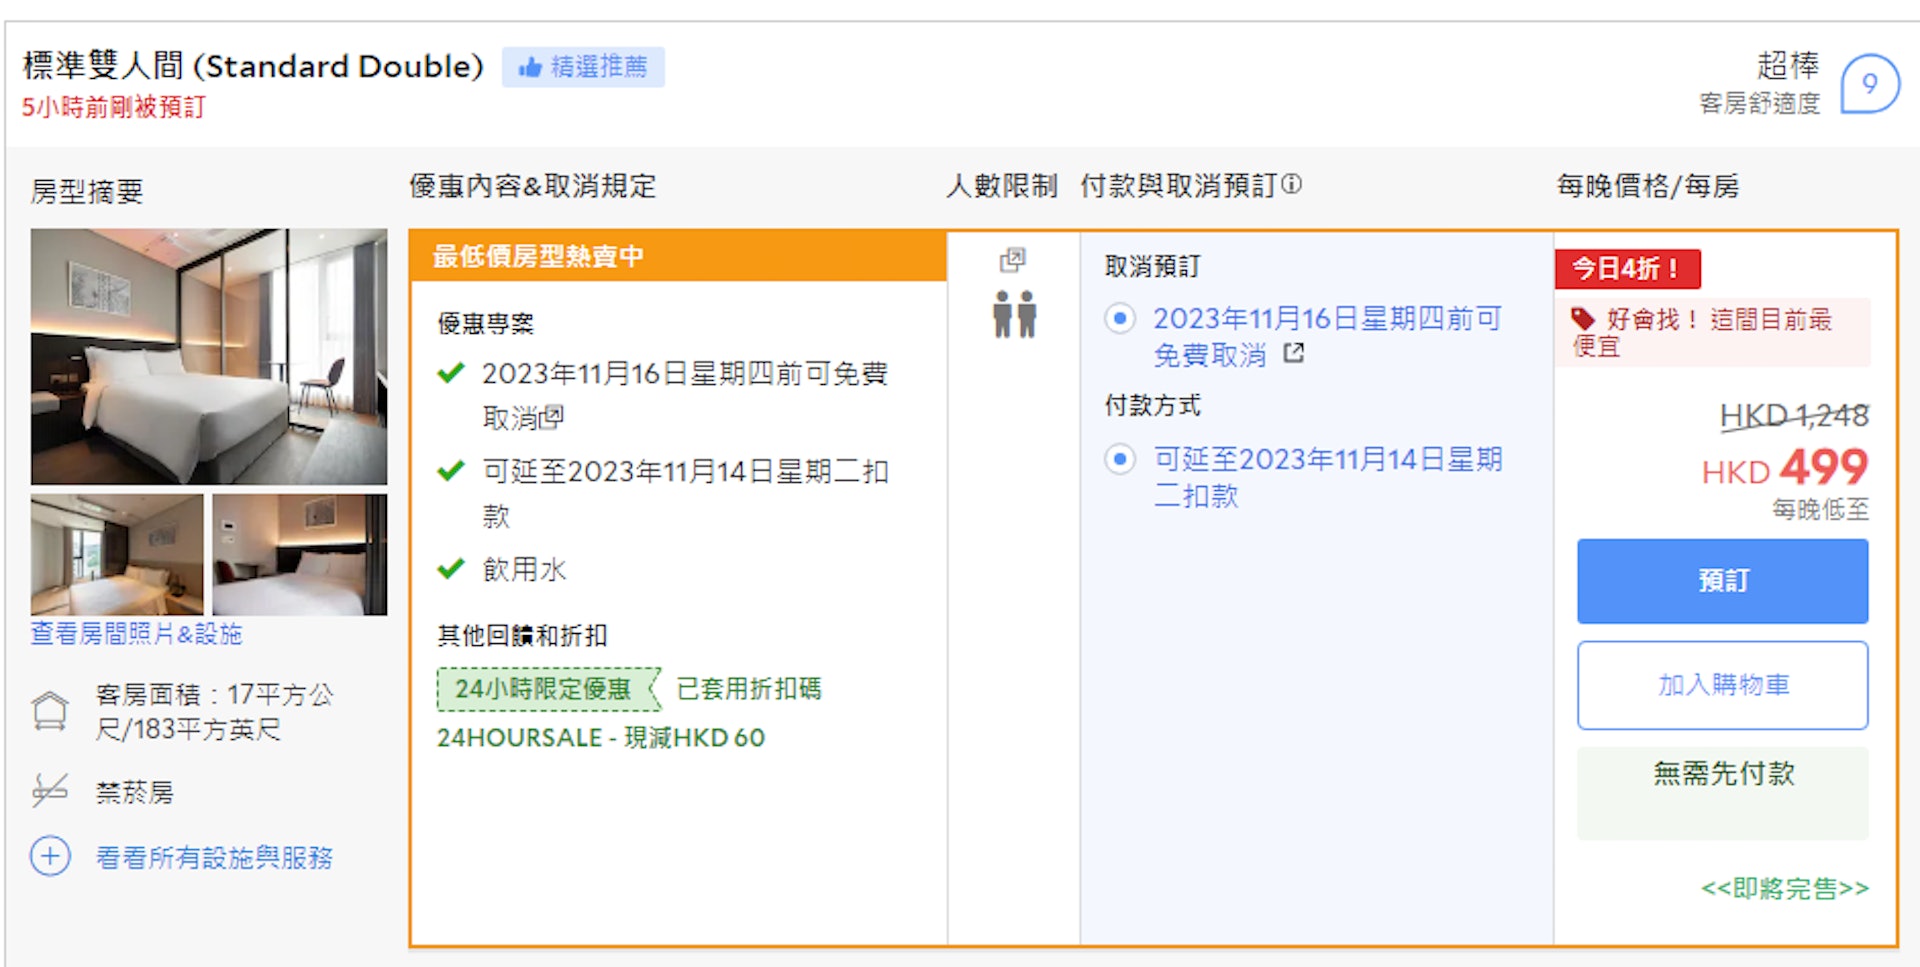Click the popup icon after 取消 in the offer list
Image resolution: width=1920 pixels, height=967 pixels.
click(x=554, y=415)
